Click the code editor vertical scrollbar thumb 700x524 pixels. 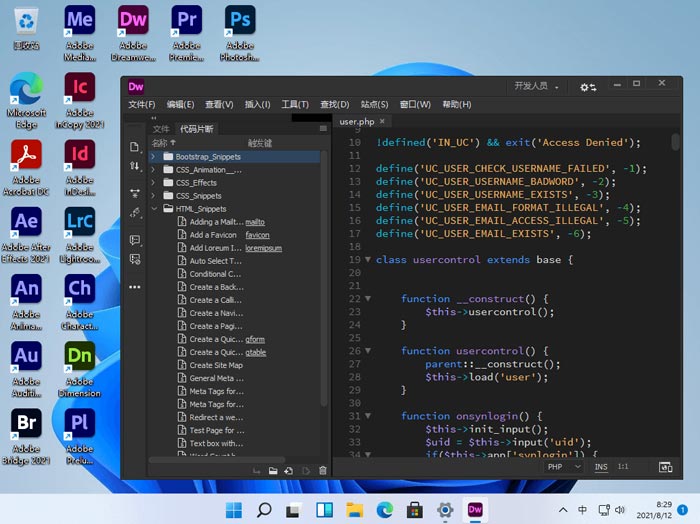675,141
